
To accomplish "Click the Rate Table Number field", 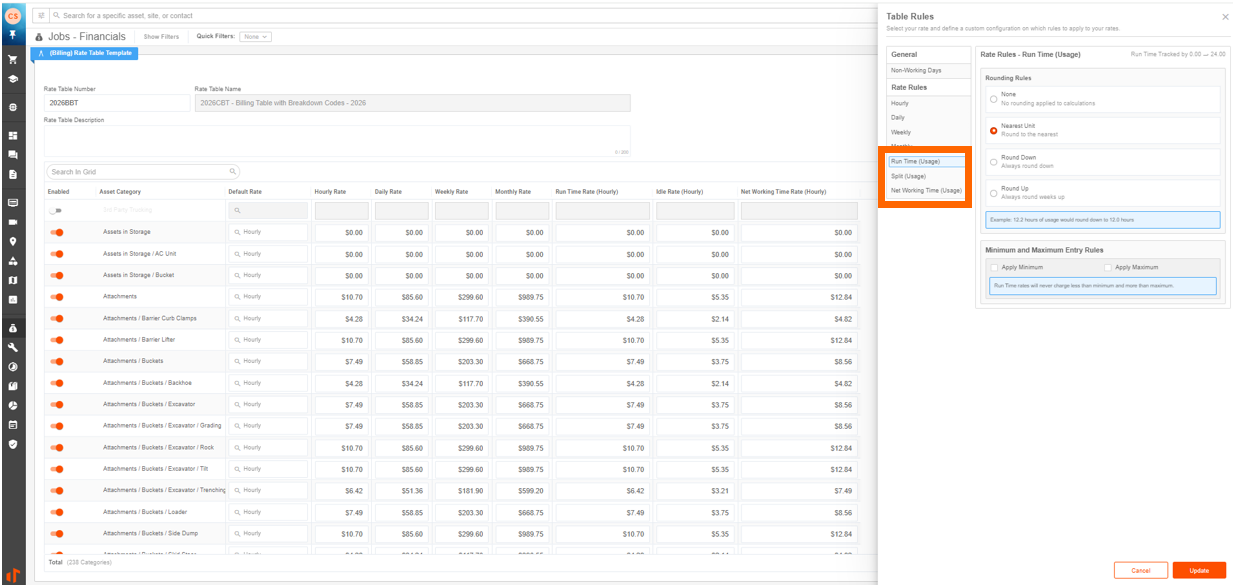I will 117,103.
